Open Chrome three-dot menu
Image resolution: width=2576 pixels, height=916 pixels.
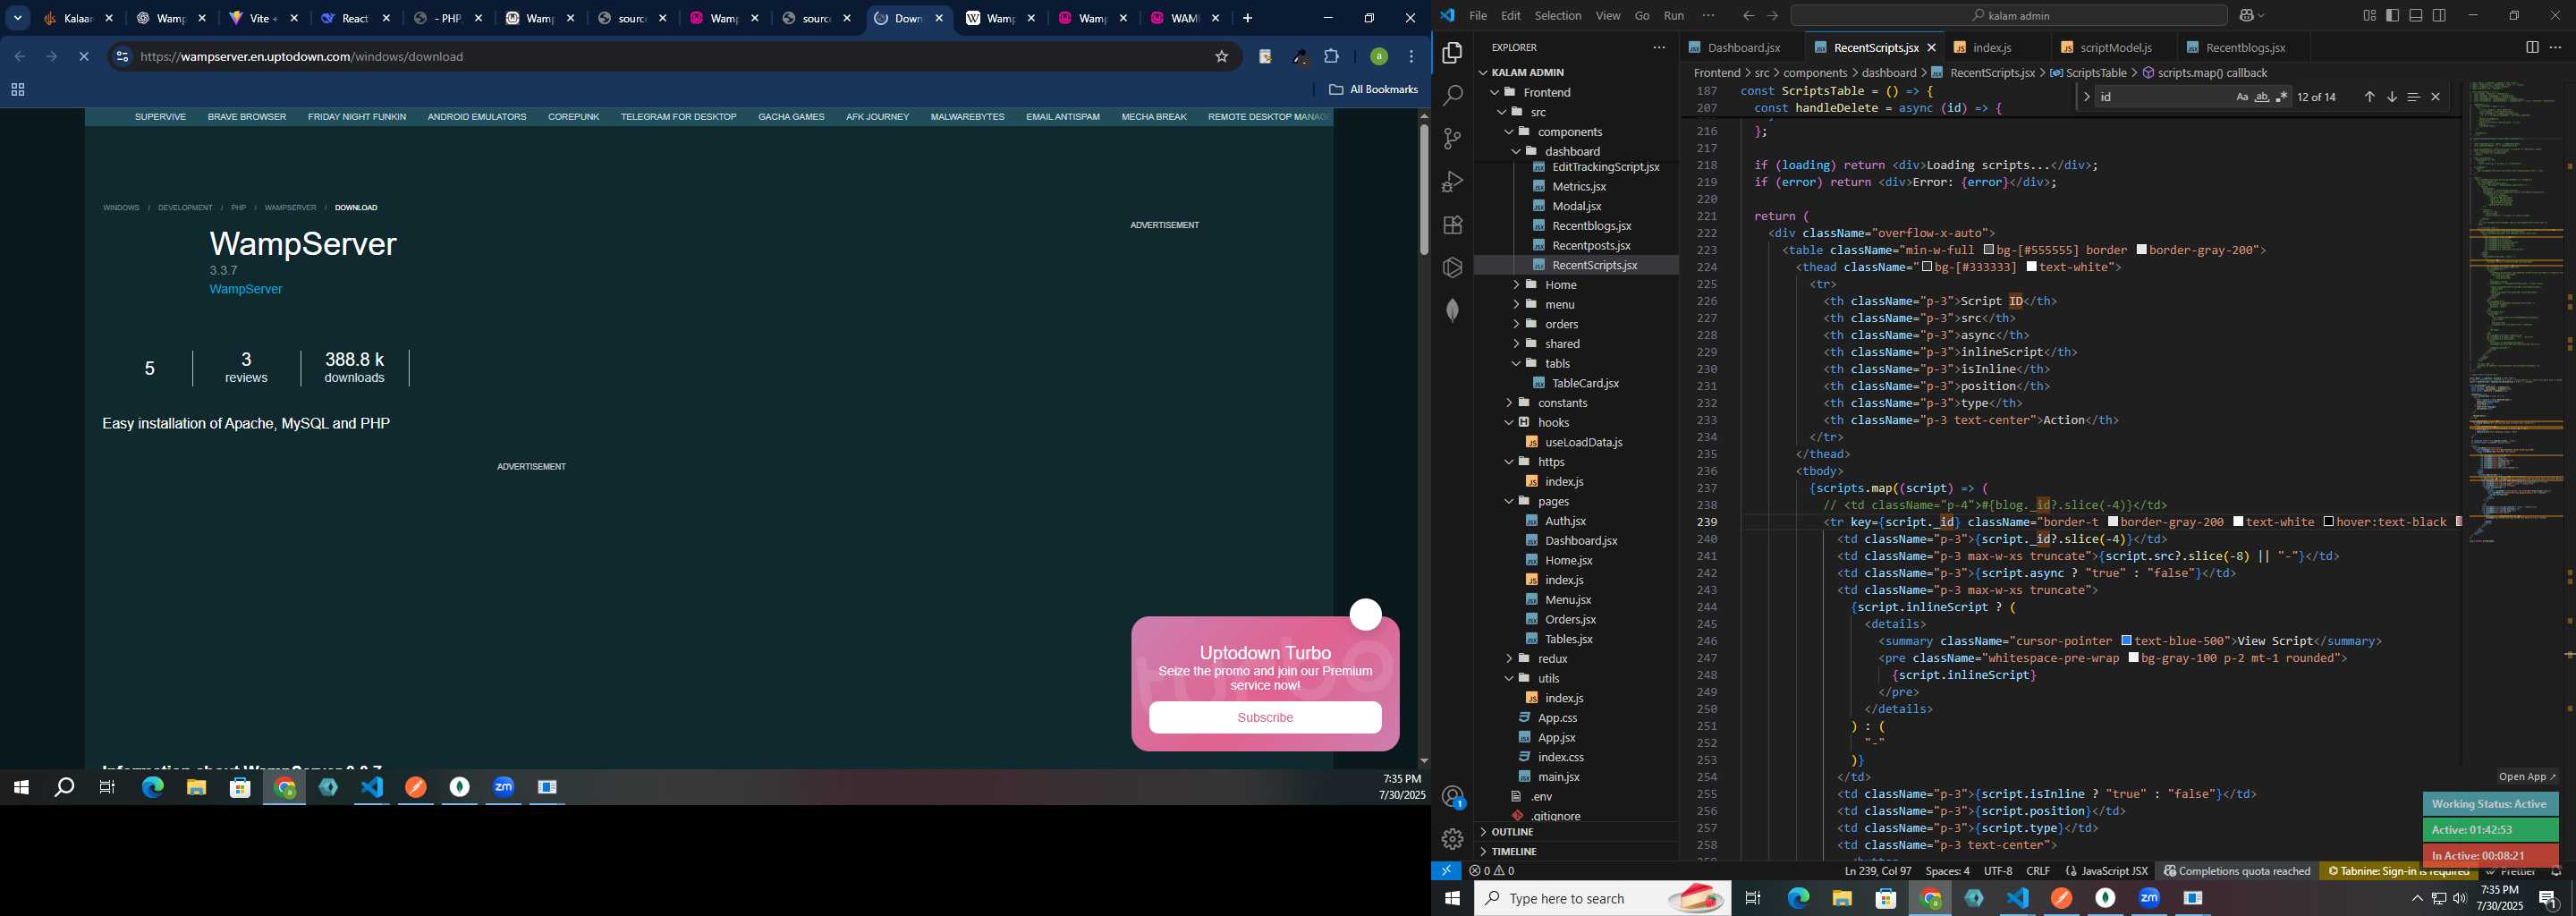1411,57
